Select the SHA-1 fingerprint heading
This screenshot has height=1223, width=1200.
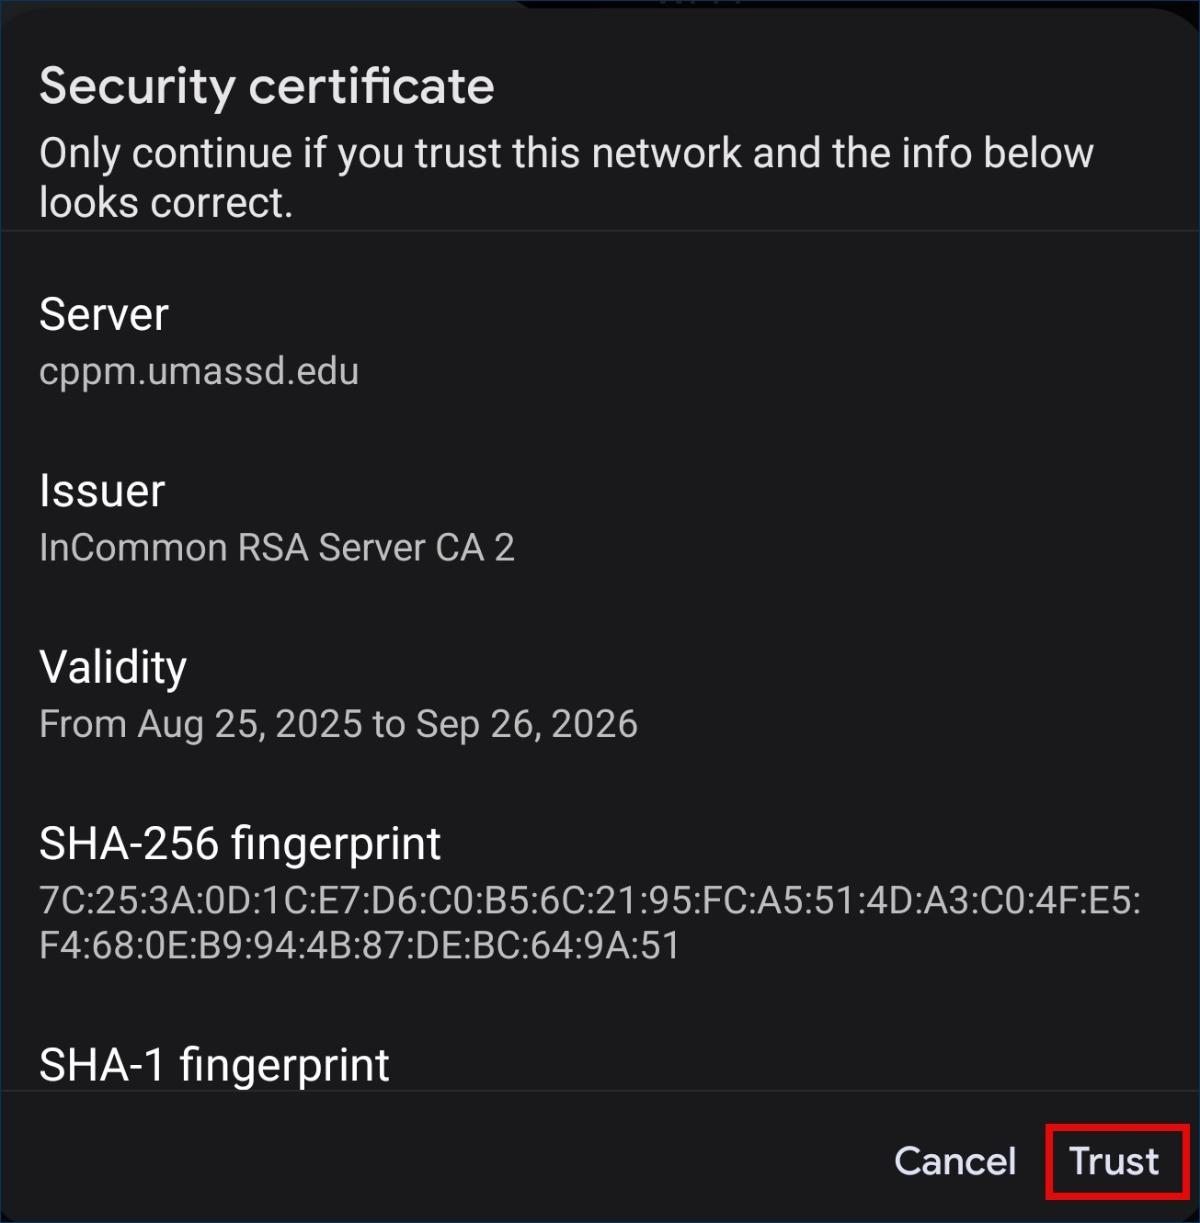(x=214, y=1065)
